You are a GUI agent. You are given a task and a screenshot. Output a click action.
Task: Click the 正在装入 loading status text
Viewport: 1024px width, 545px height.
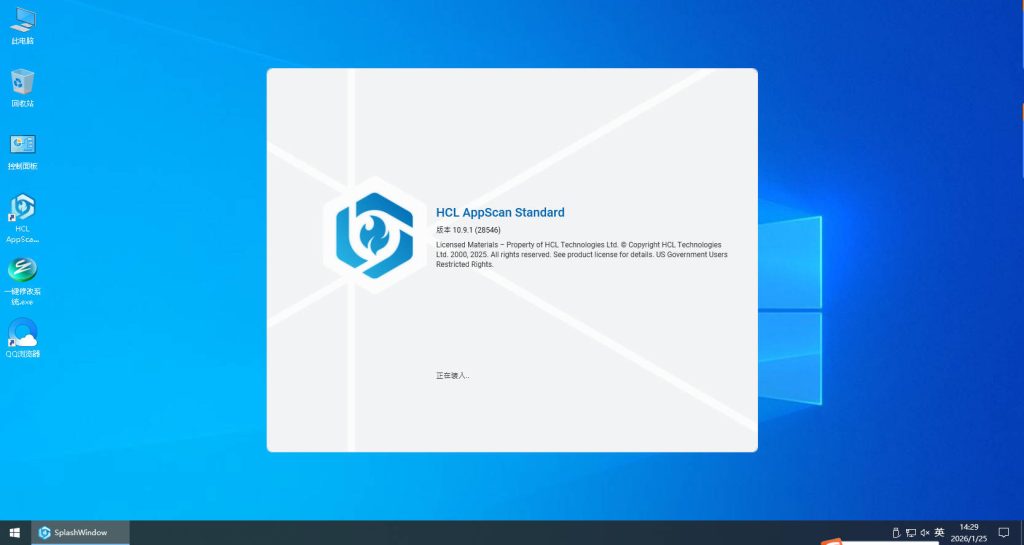pos(452,376)
